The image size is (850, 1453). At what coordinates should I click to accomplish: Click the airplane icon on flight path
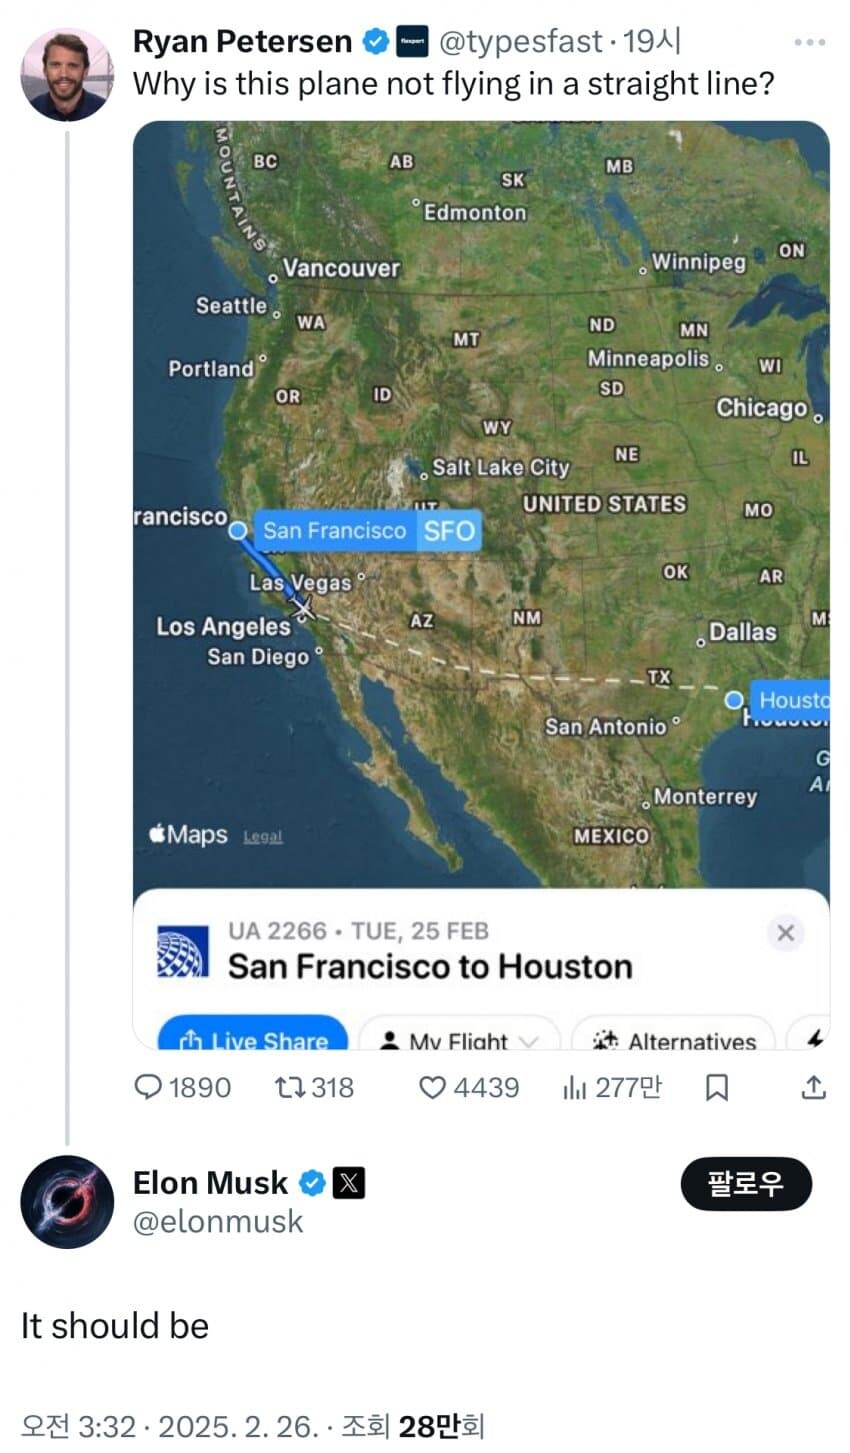point(303,606)
